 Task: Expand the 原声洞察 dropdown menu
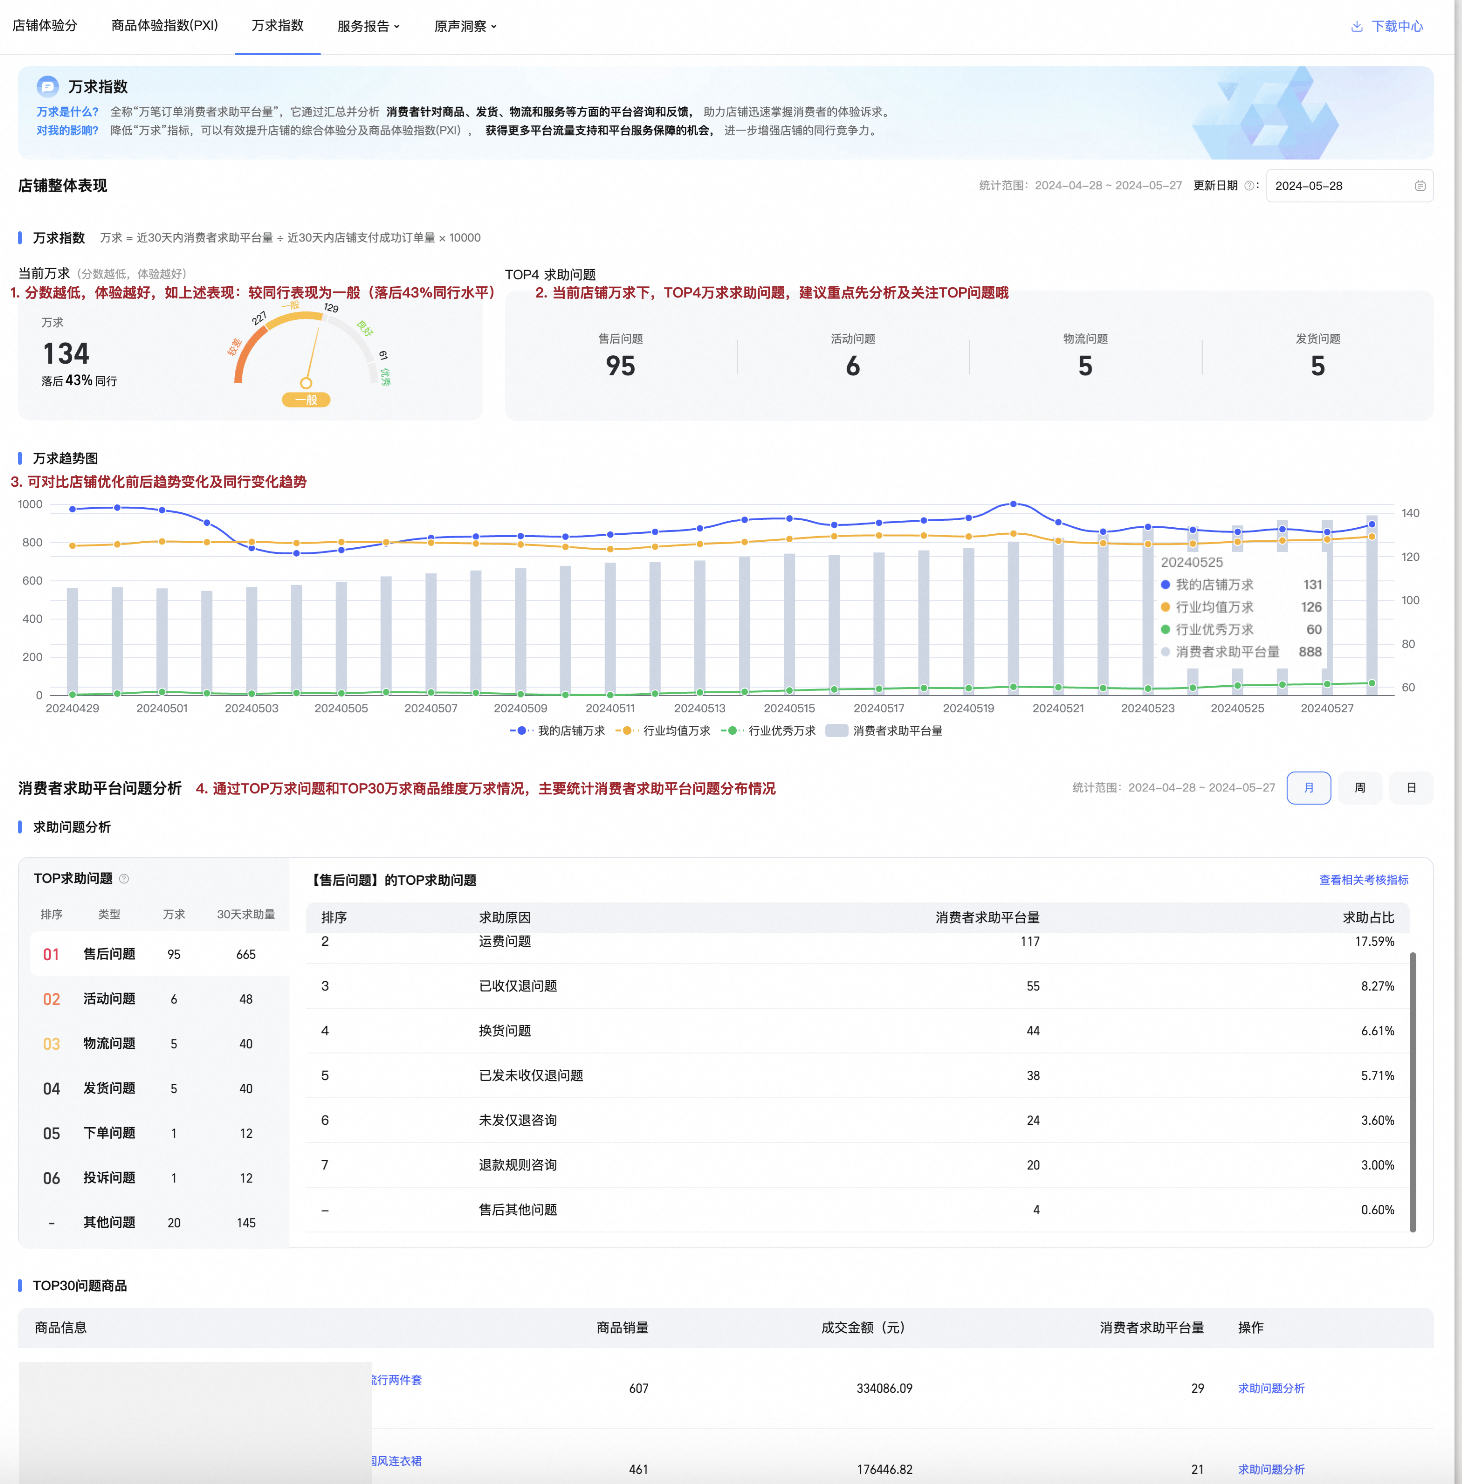[466, 26]
